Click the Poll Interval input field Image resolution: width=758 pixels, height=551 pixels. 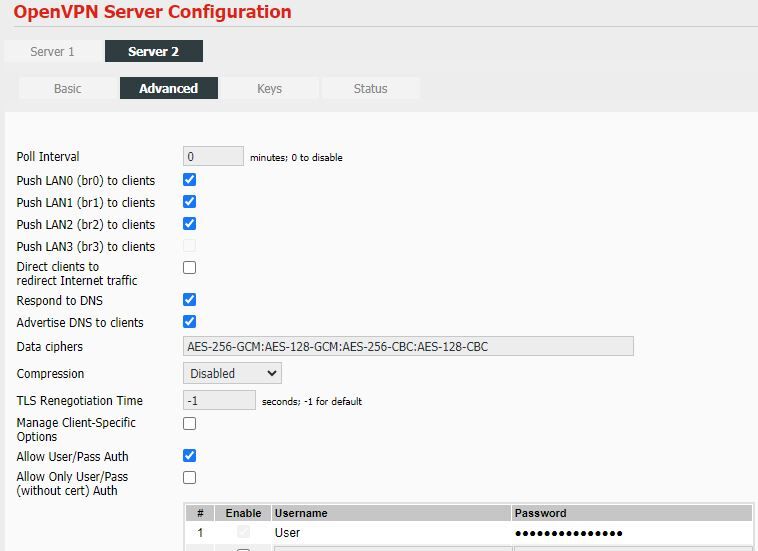[213, 156]
